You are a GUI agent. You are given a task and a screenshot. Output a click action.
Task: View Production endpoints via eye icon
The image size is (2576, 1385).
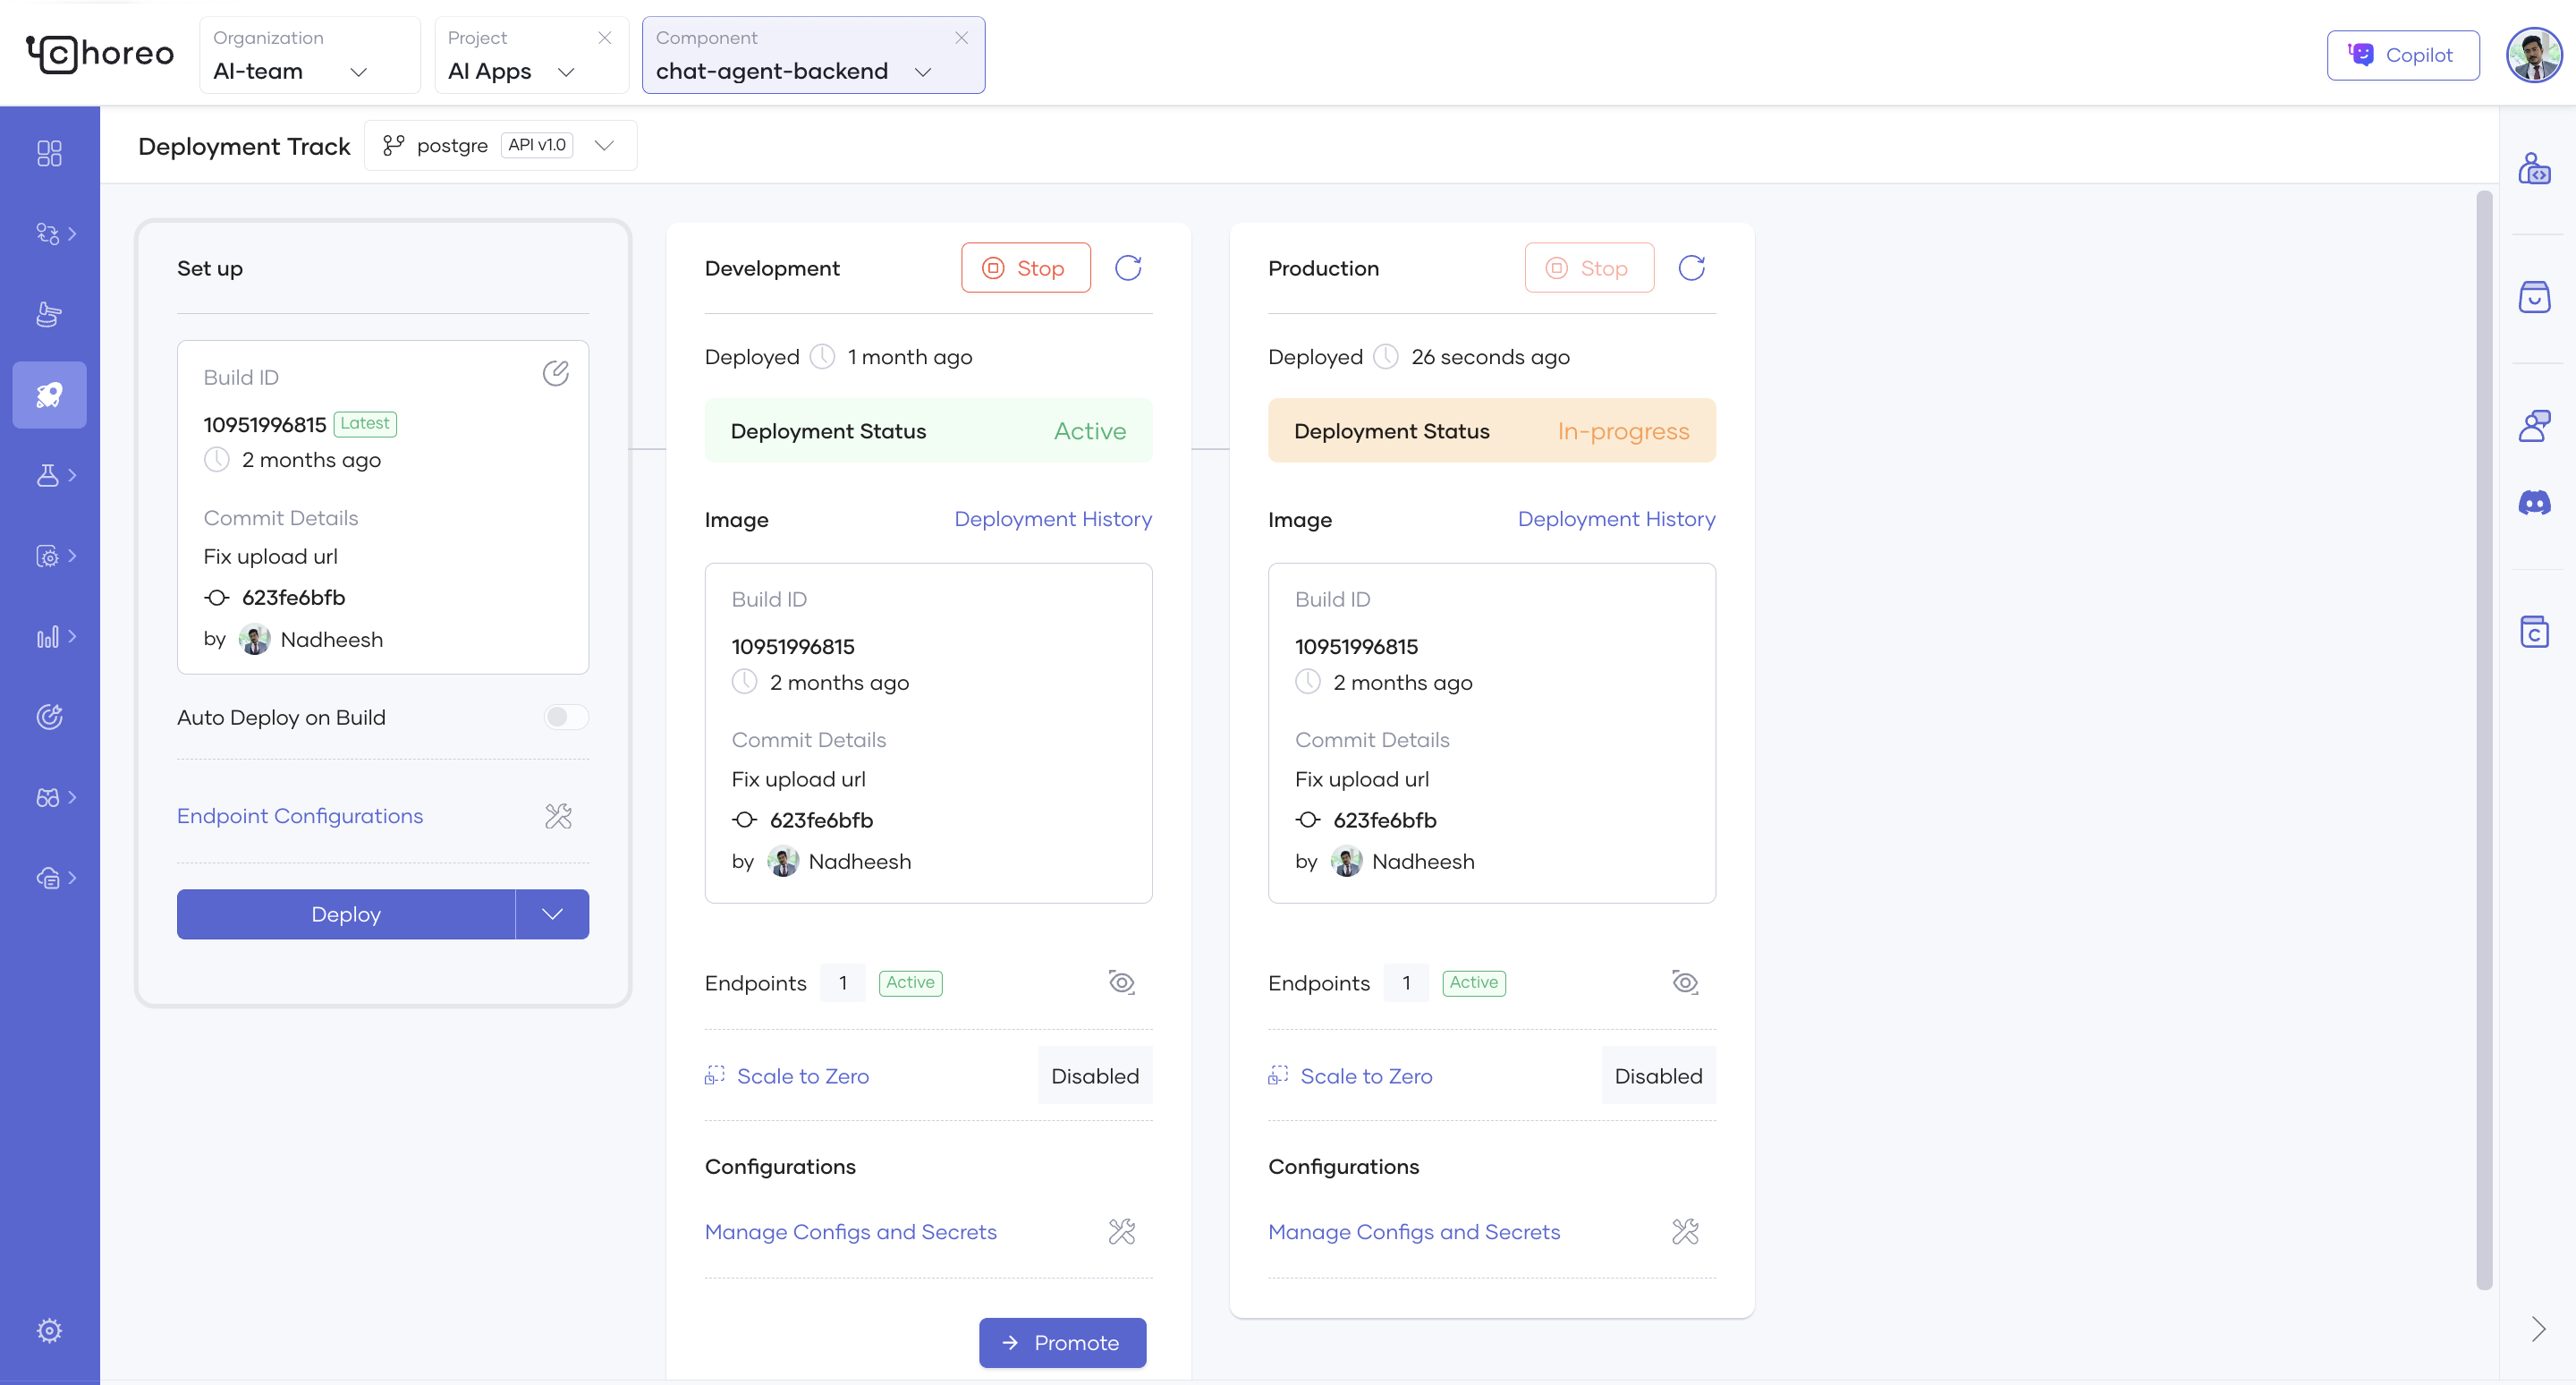[x=1684, y=982]
